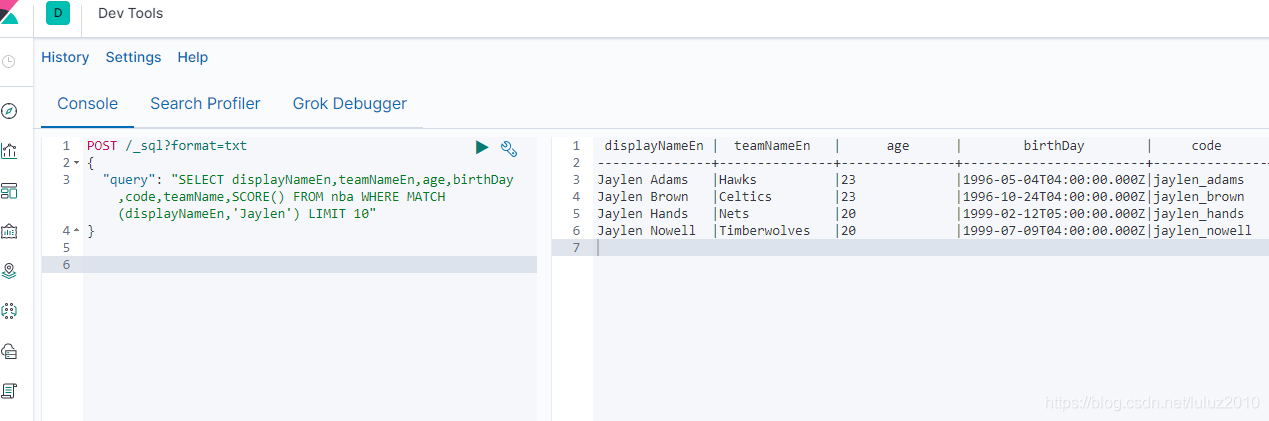1269x421 pixels.
Task: Open Discover compass icon in sidebar
Action: click(x=9, y=111)
